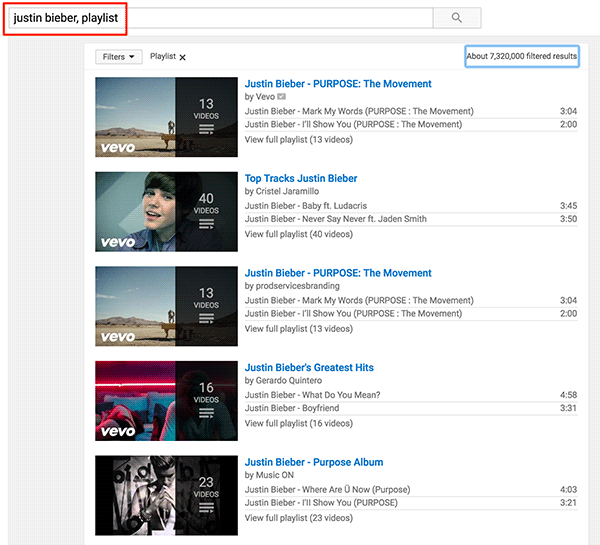Viewport: 600px width, 545px height.
Task: Click the Playlist filter label
Action: click(x=163, y=56)
